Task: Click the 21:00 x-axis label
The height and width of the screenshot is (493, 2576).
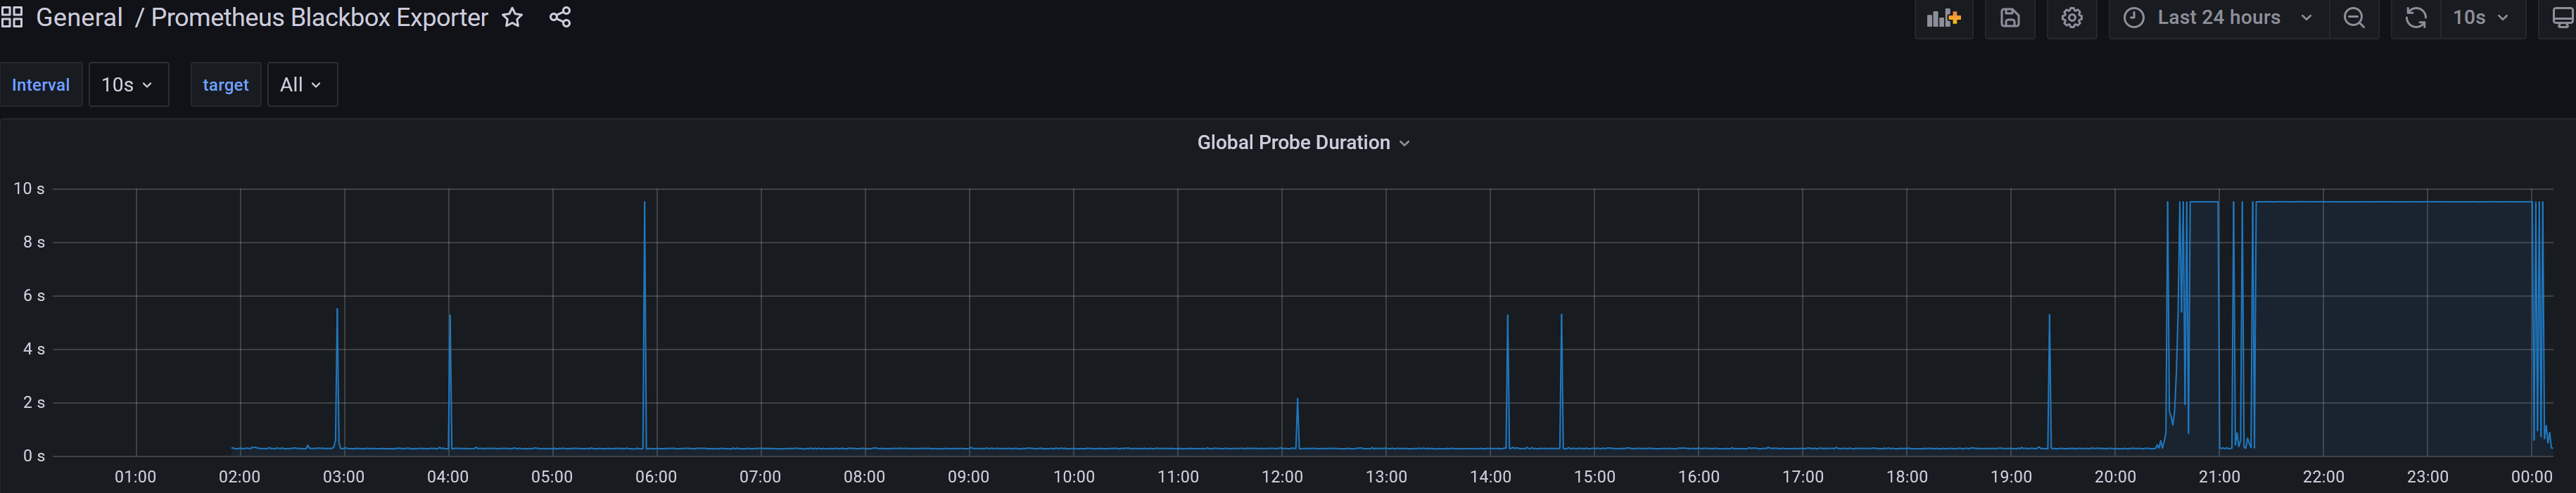Action: pos(2219,477)
